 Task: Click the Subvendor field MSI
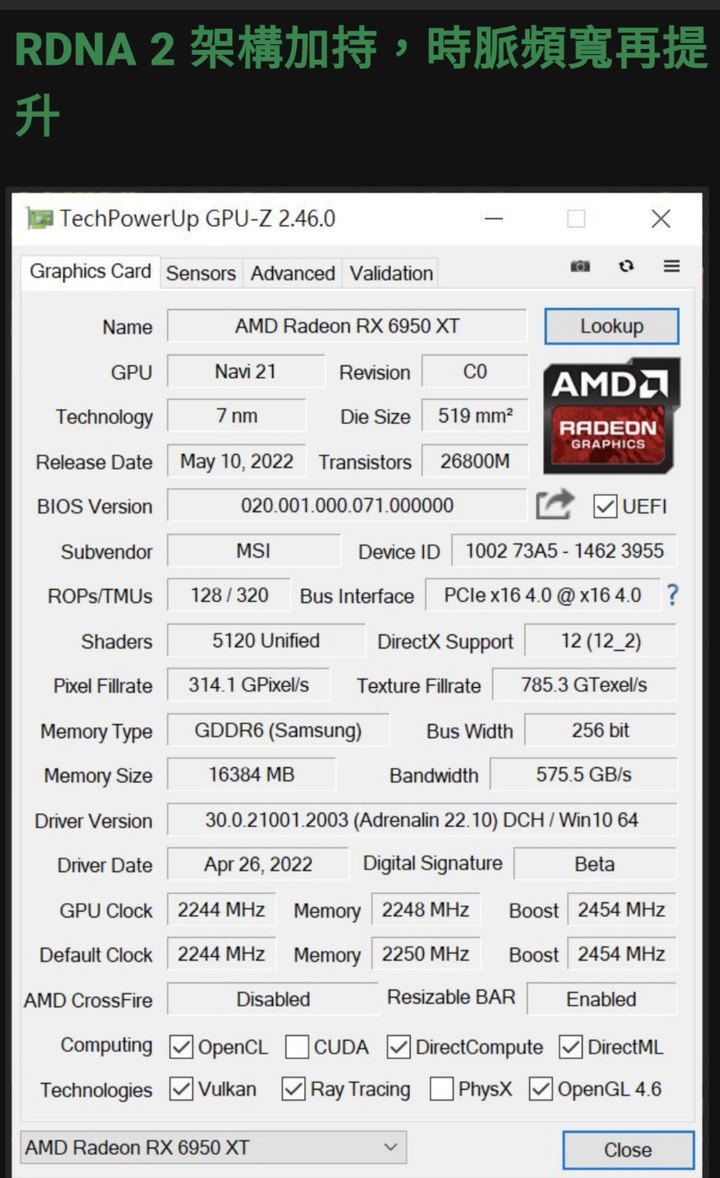pyautogui.click(x=253, y=551)
